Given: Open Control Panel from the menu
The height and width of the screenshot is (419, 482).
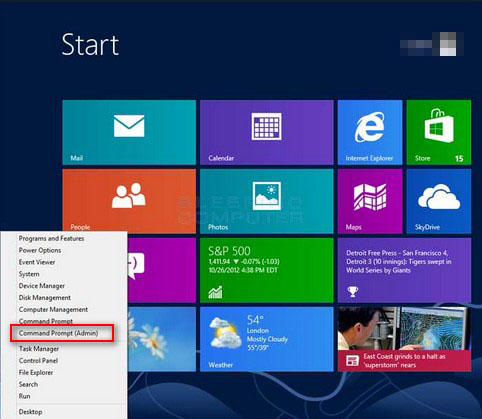Looking at the screenshot, I should (x=38, y=361).
